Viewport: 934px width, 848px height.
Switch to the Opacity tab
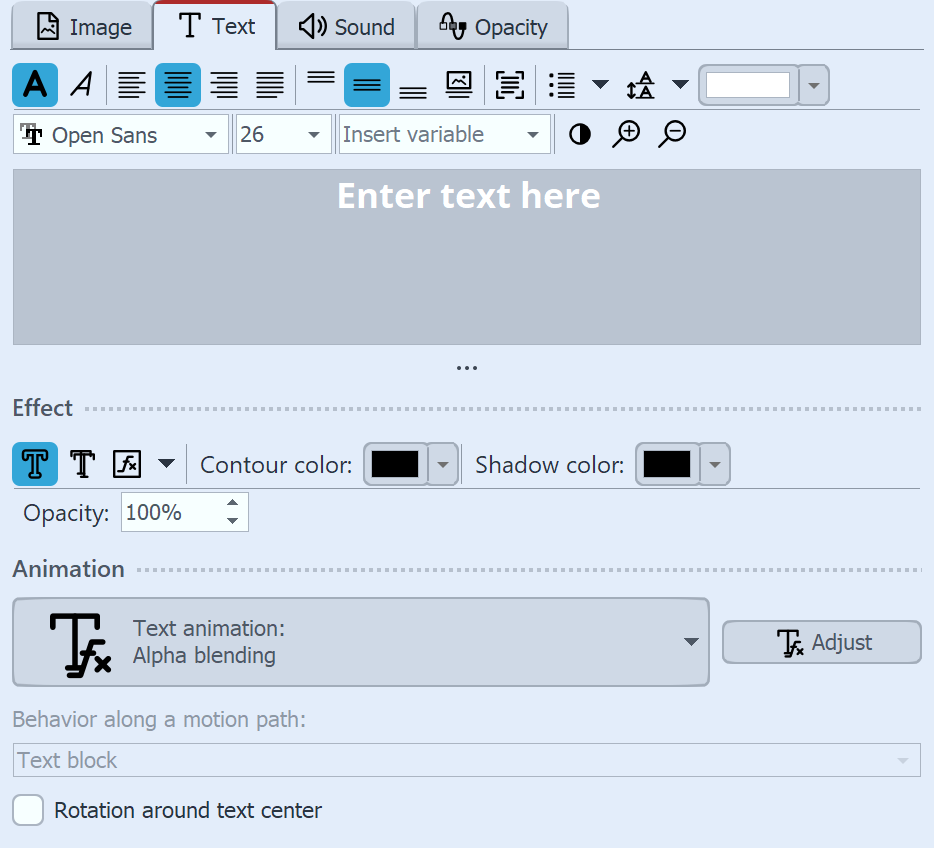tap(492, 25)
